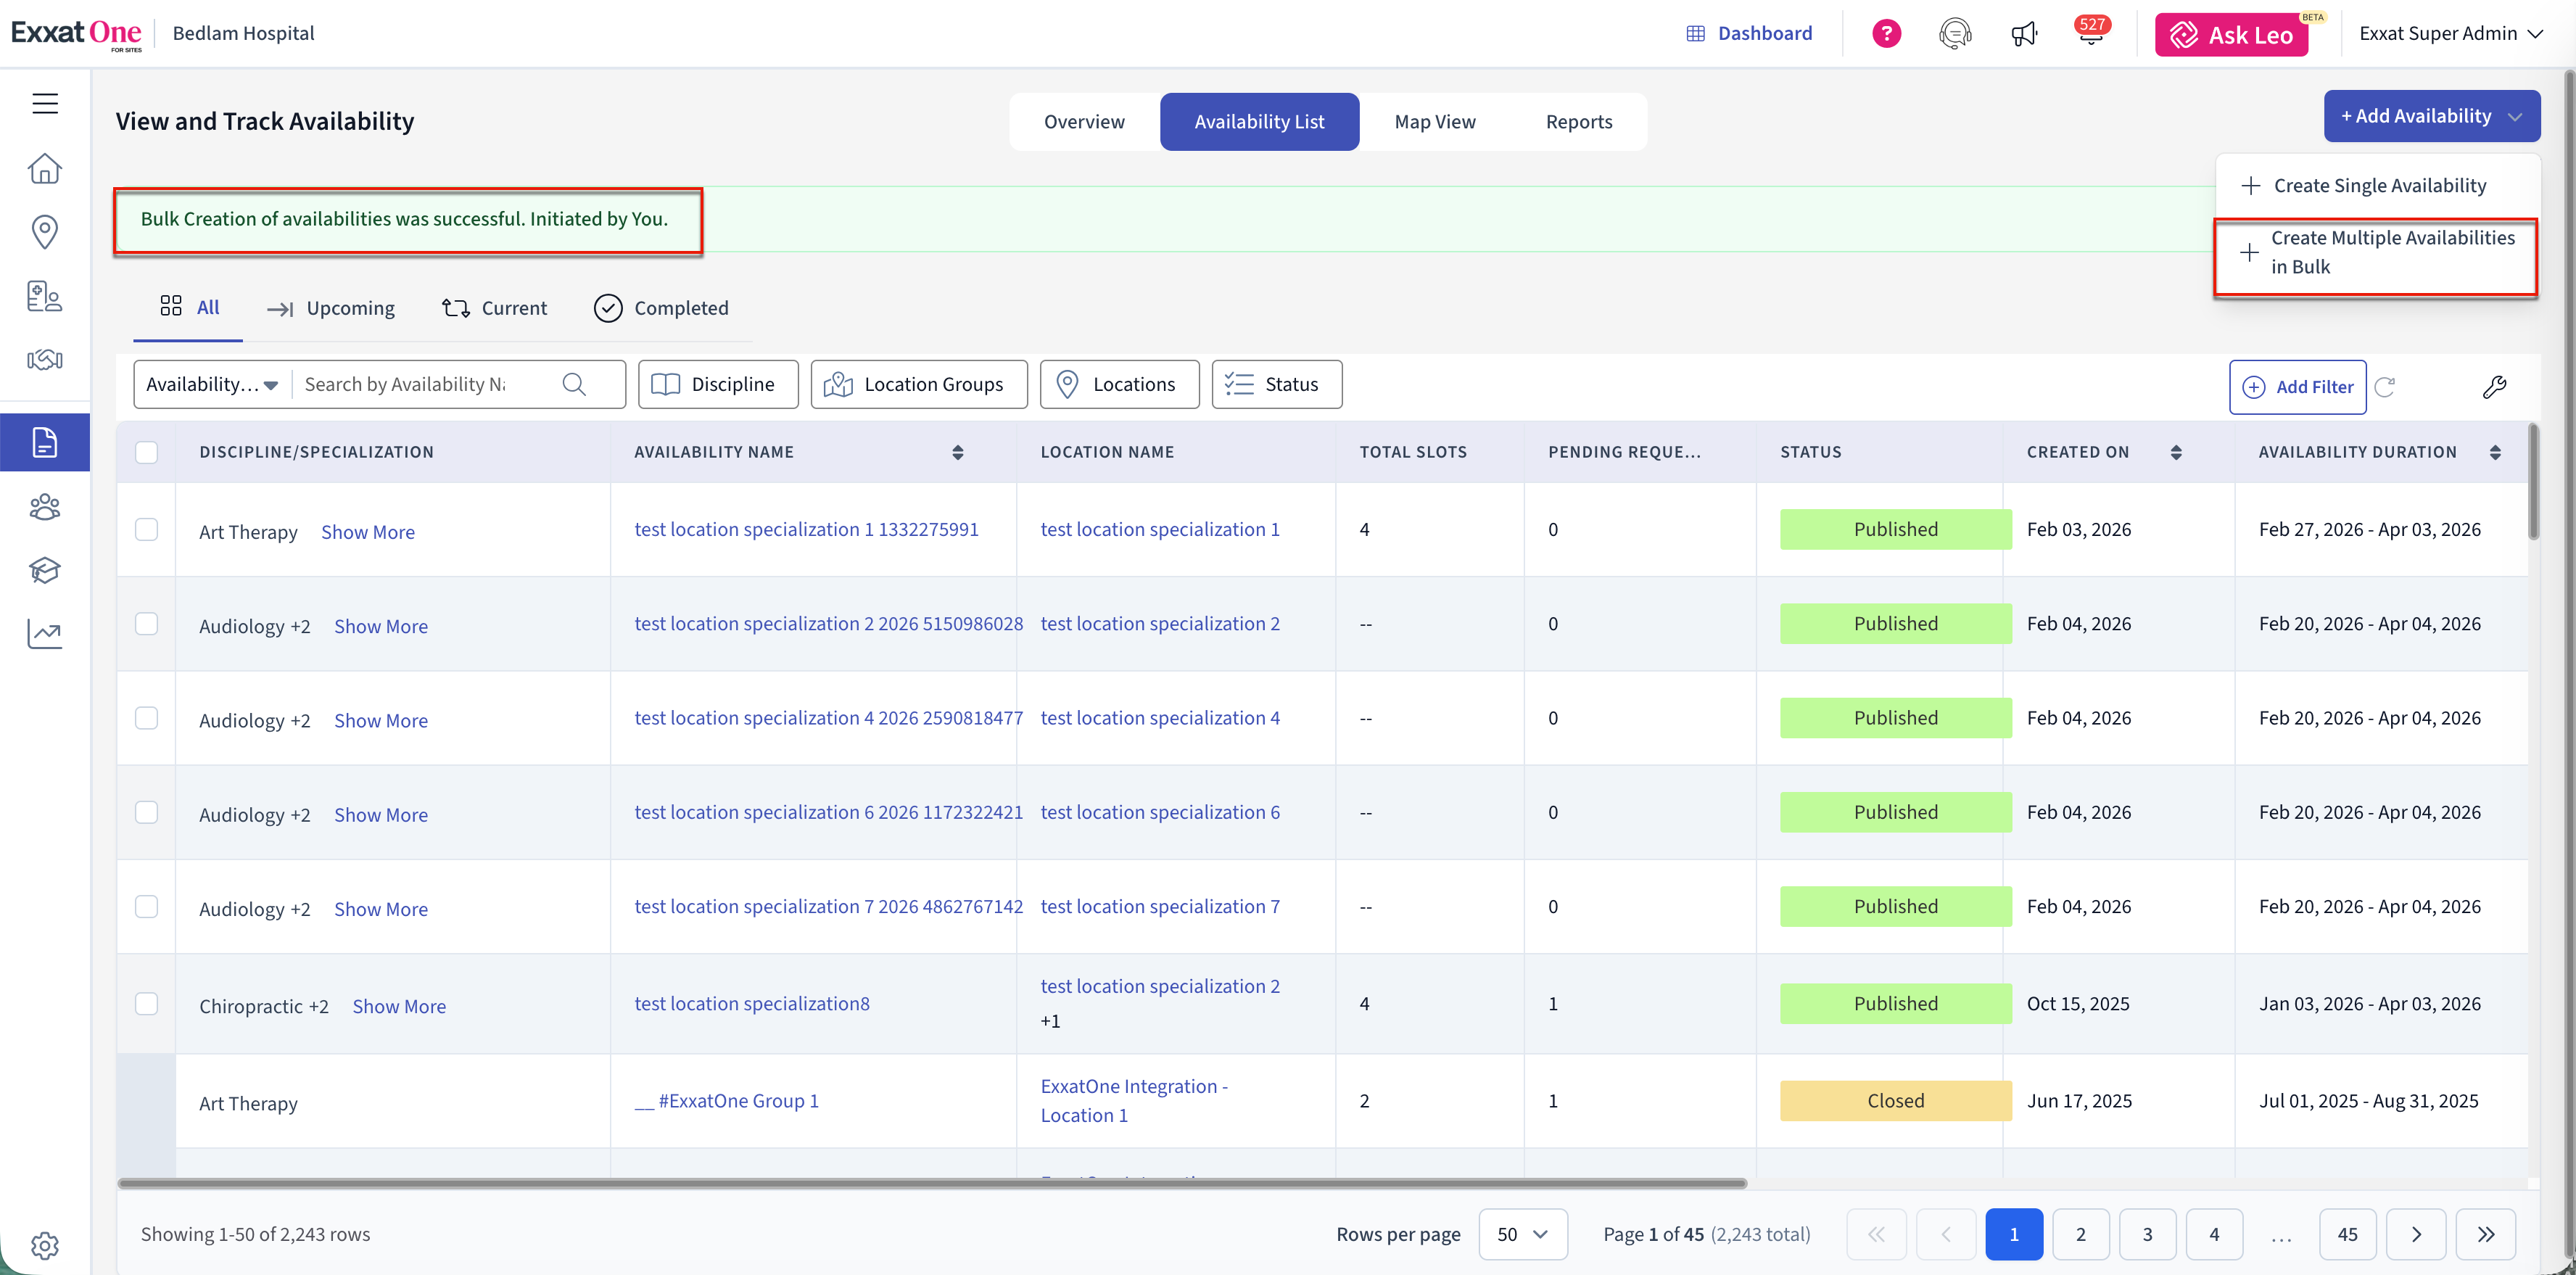Click the location pin sidebar icon
This screenshot has width=2576, height=1275.
pyautogui.click(x=45, y=231)
